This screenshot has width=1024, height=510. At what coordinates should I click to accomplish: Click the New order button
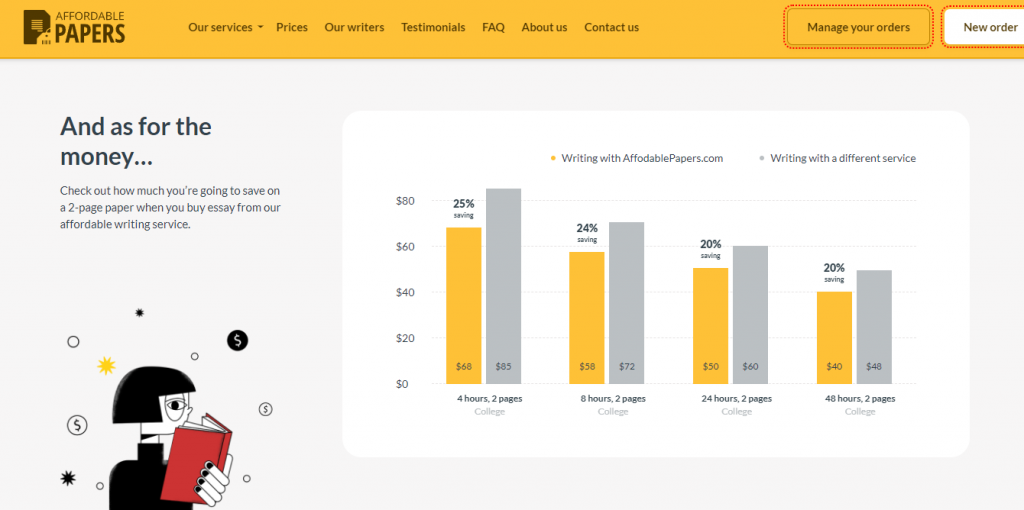985,27
